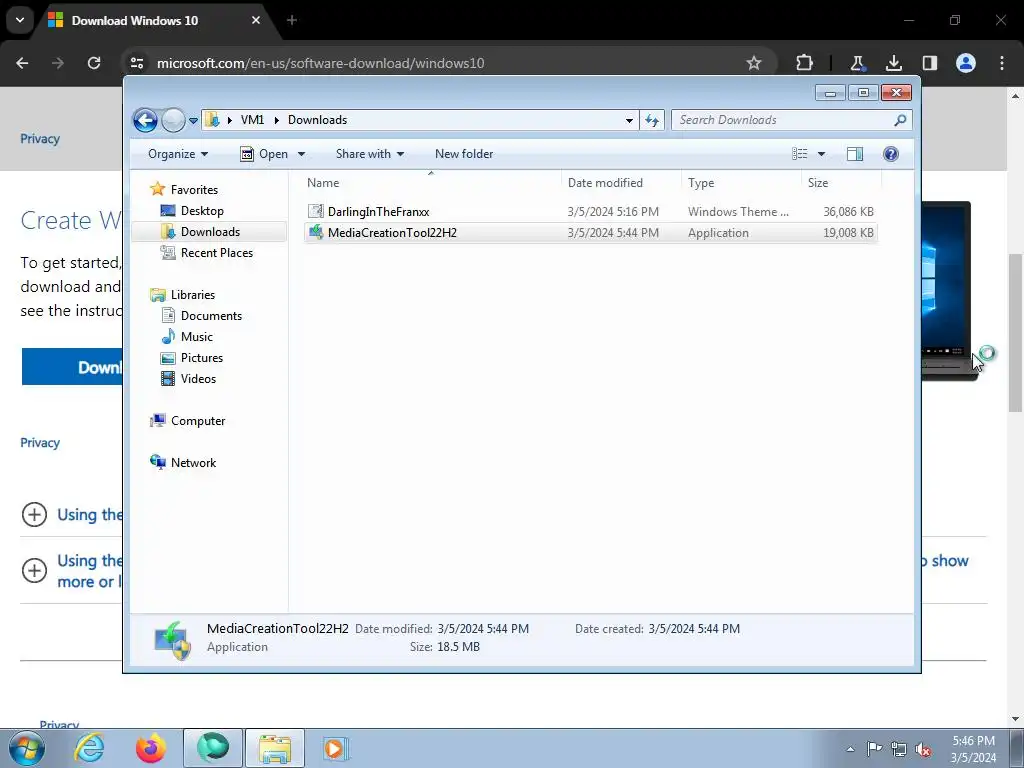1024x768 pixels.
Task: Sort files by Name column
Action: point(431,183)
